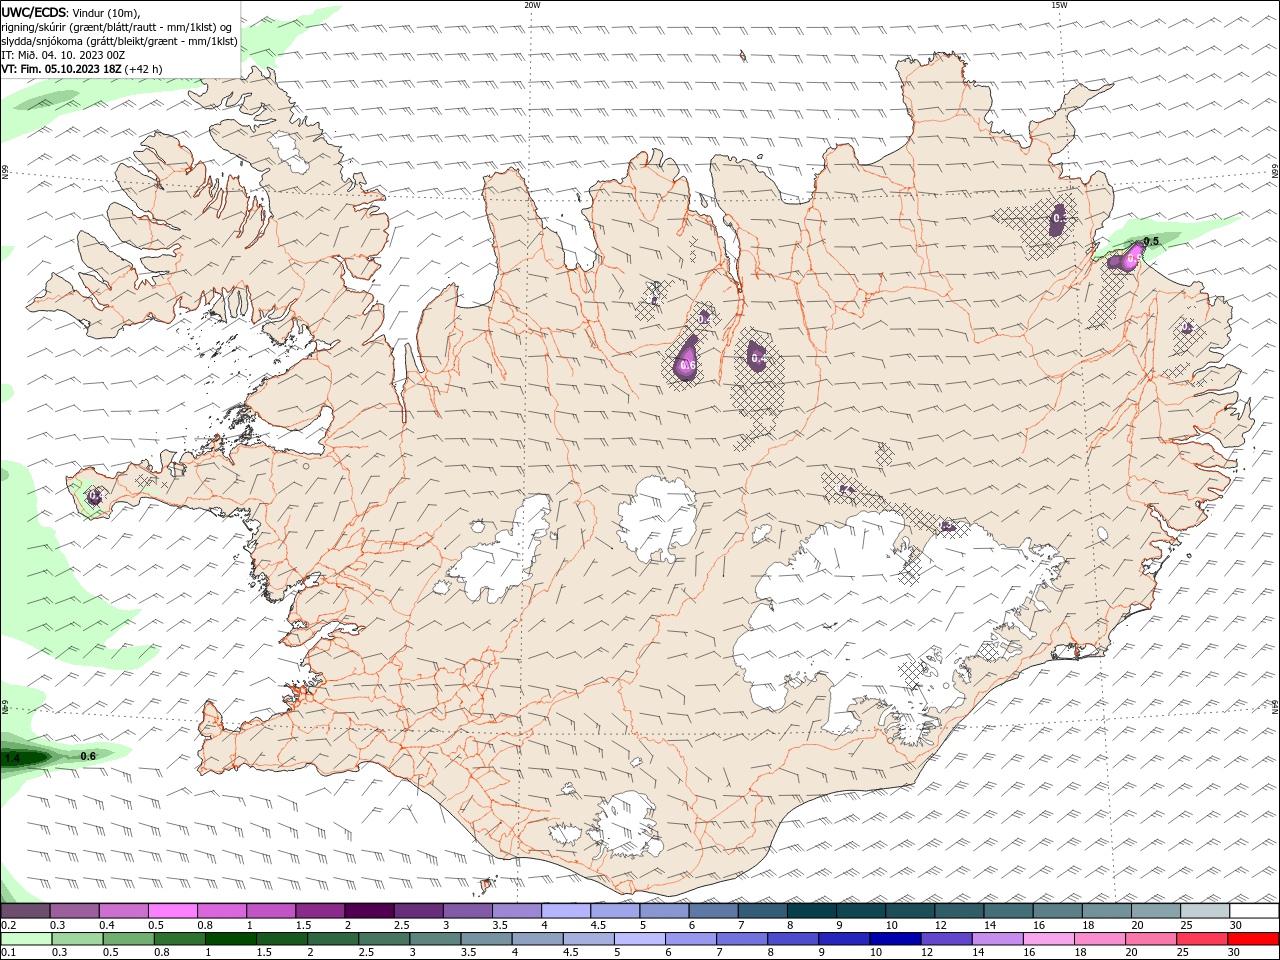Click the dark teal swatch labeled 8 in the snow legend
The height and width of the screenshot is (960, 1280).
pos(811,911)
